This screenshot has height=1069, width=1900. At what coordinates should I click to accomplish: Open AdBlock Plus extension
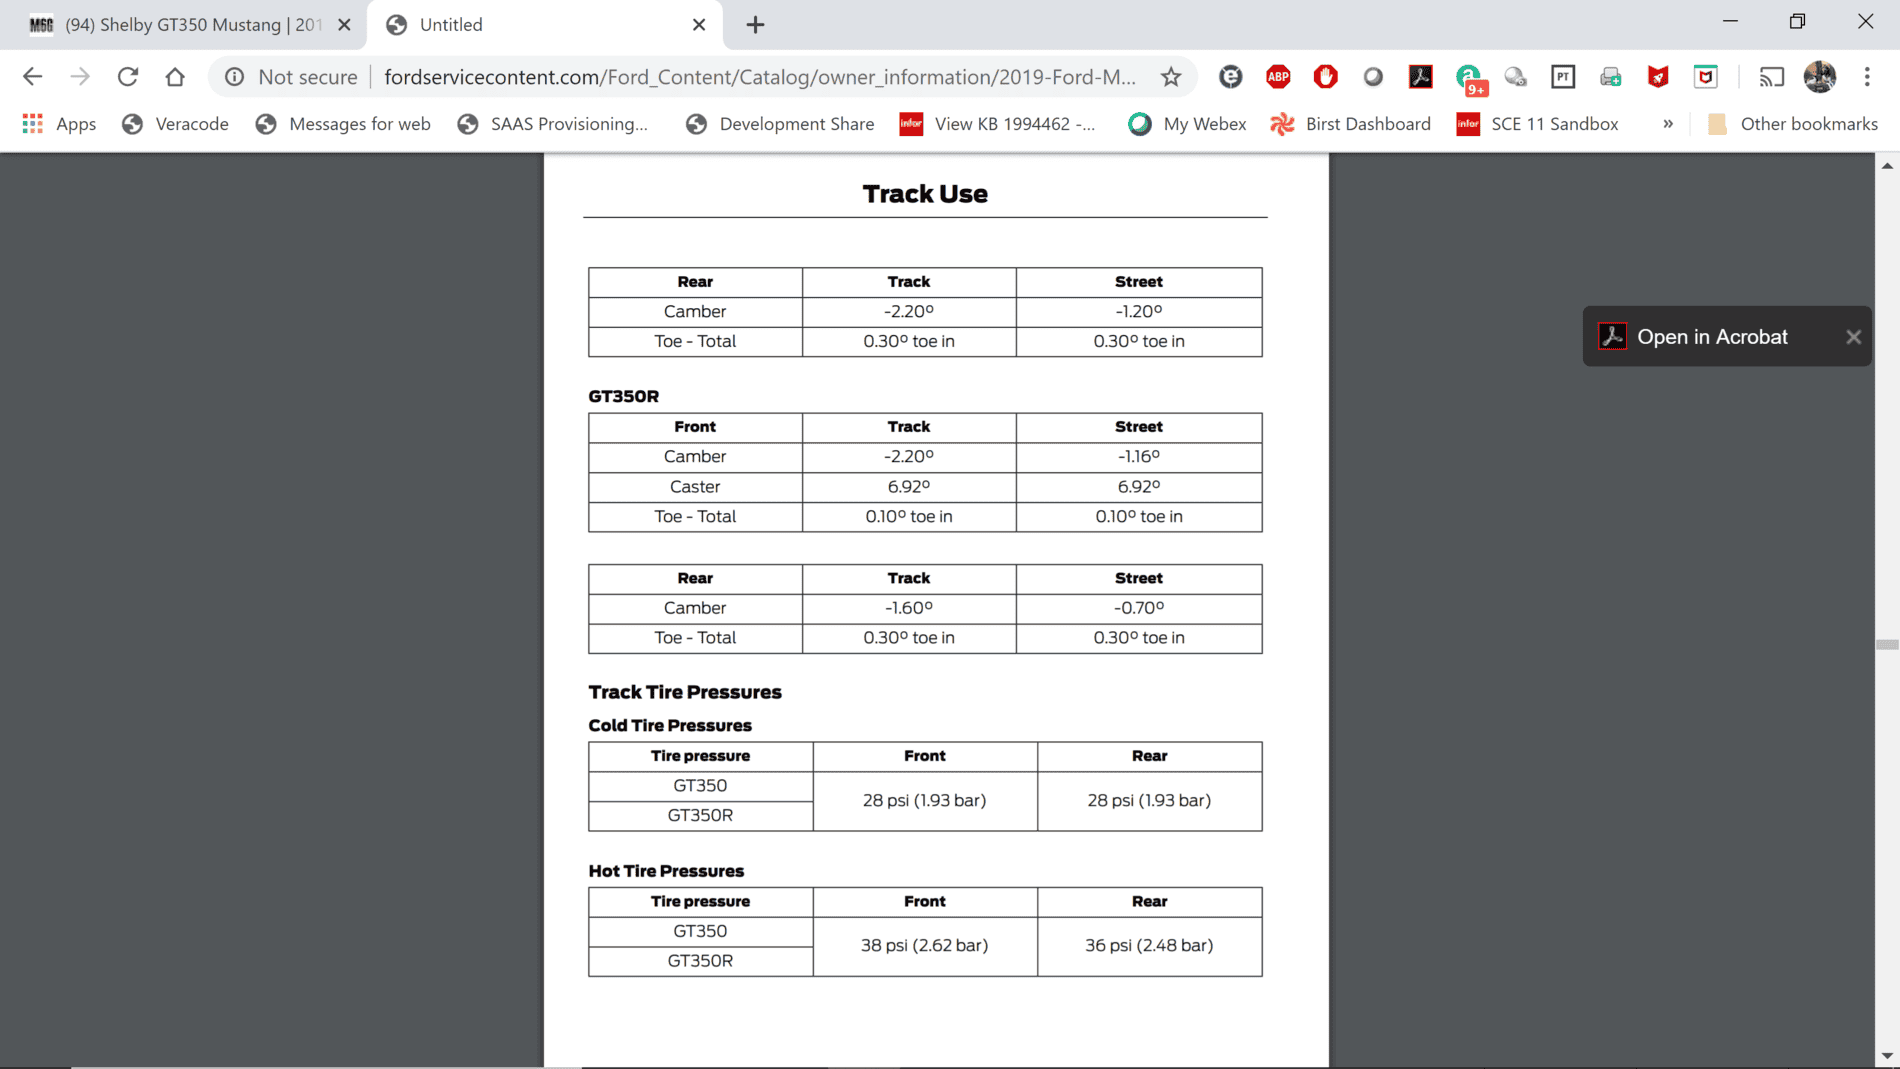point(1278,77)
